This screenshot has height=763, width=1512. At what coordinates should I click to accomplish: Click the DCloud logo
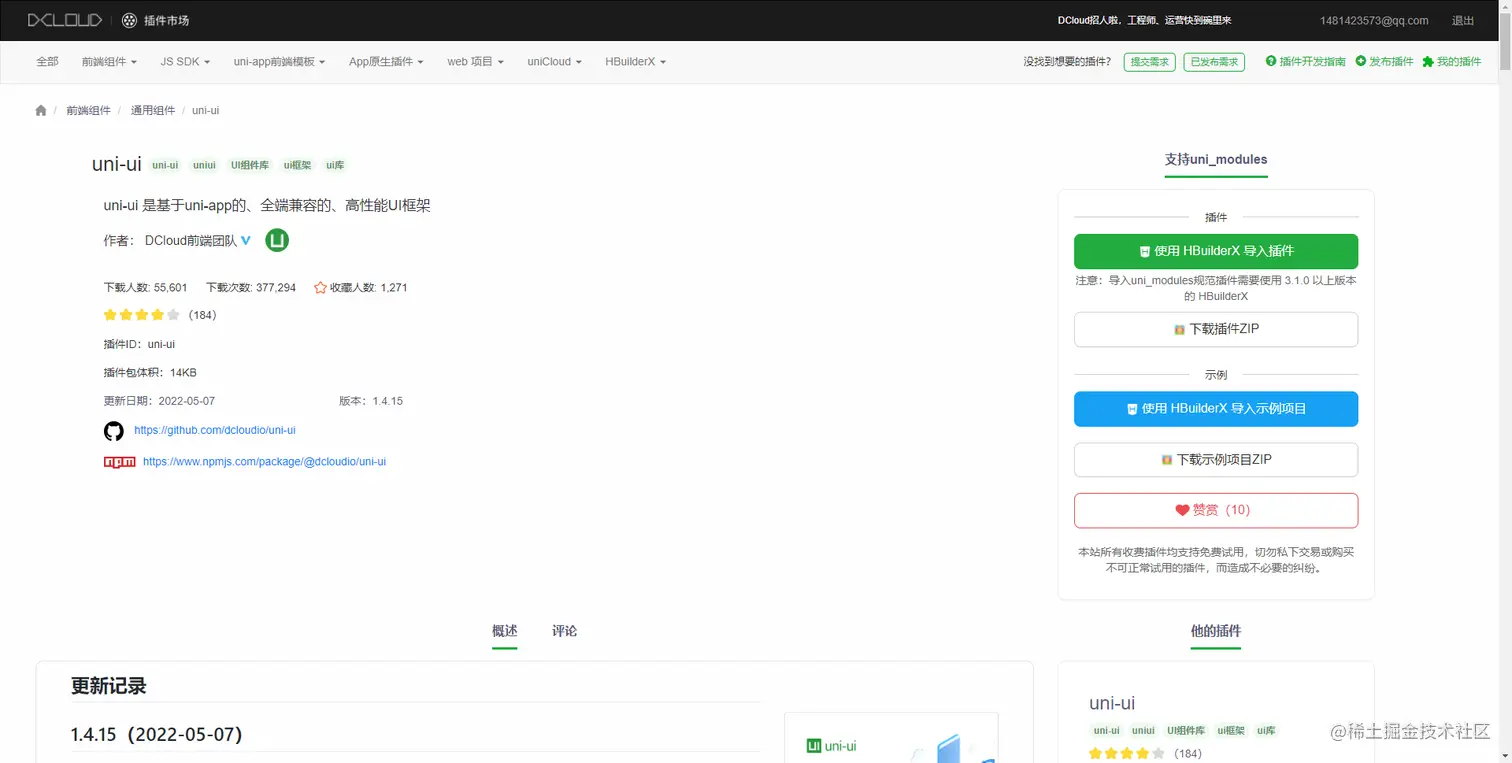pyautogui.click(x=64, y=20)
